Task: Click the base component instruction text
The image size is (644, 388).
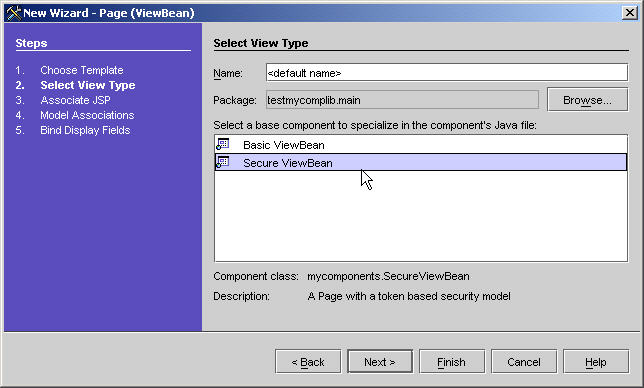Action: (375, 125)
